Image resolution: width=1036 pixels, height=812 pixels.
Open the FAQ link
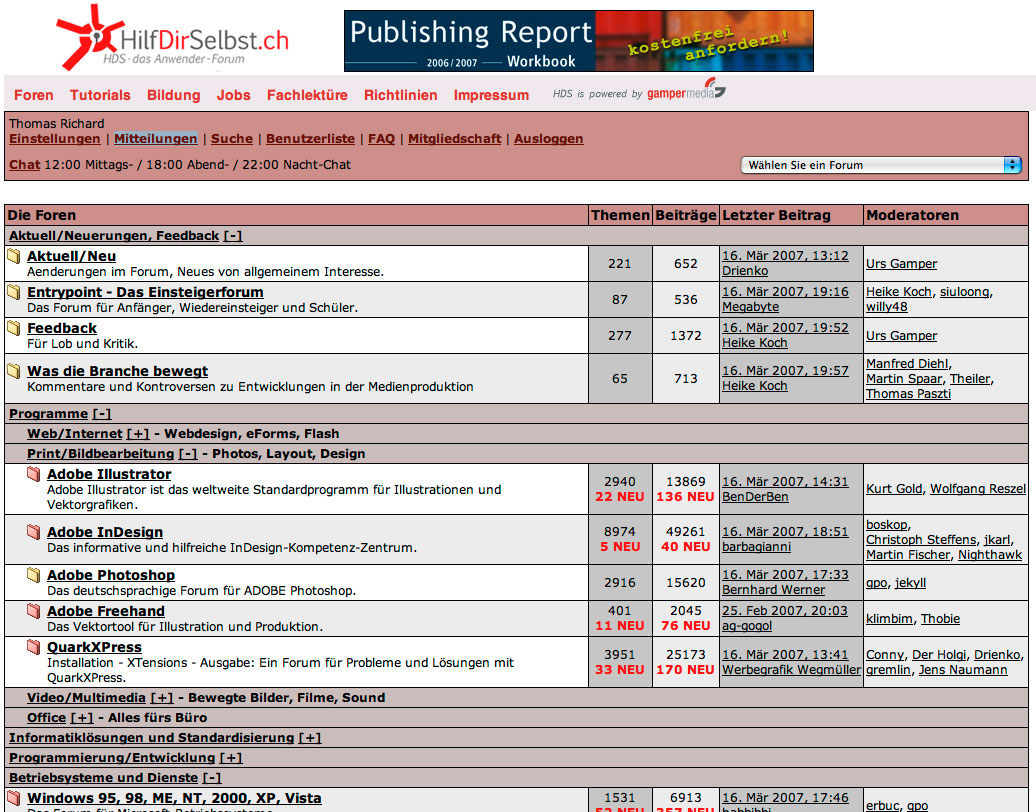[x=381, y=139]
